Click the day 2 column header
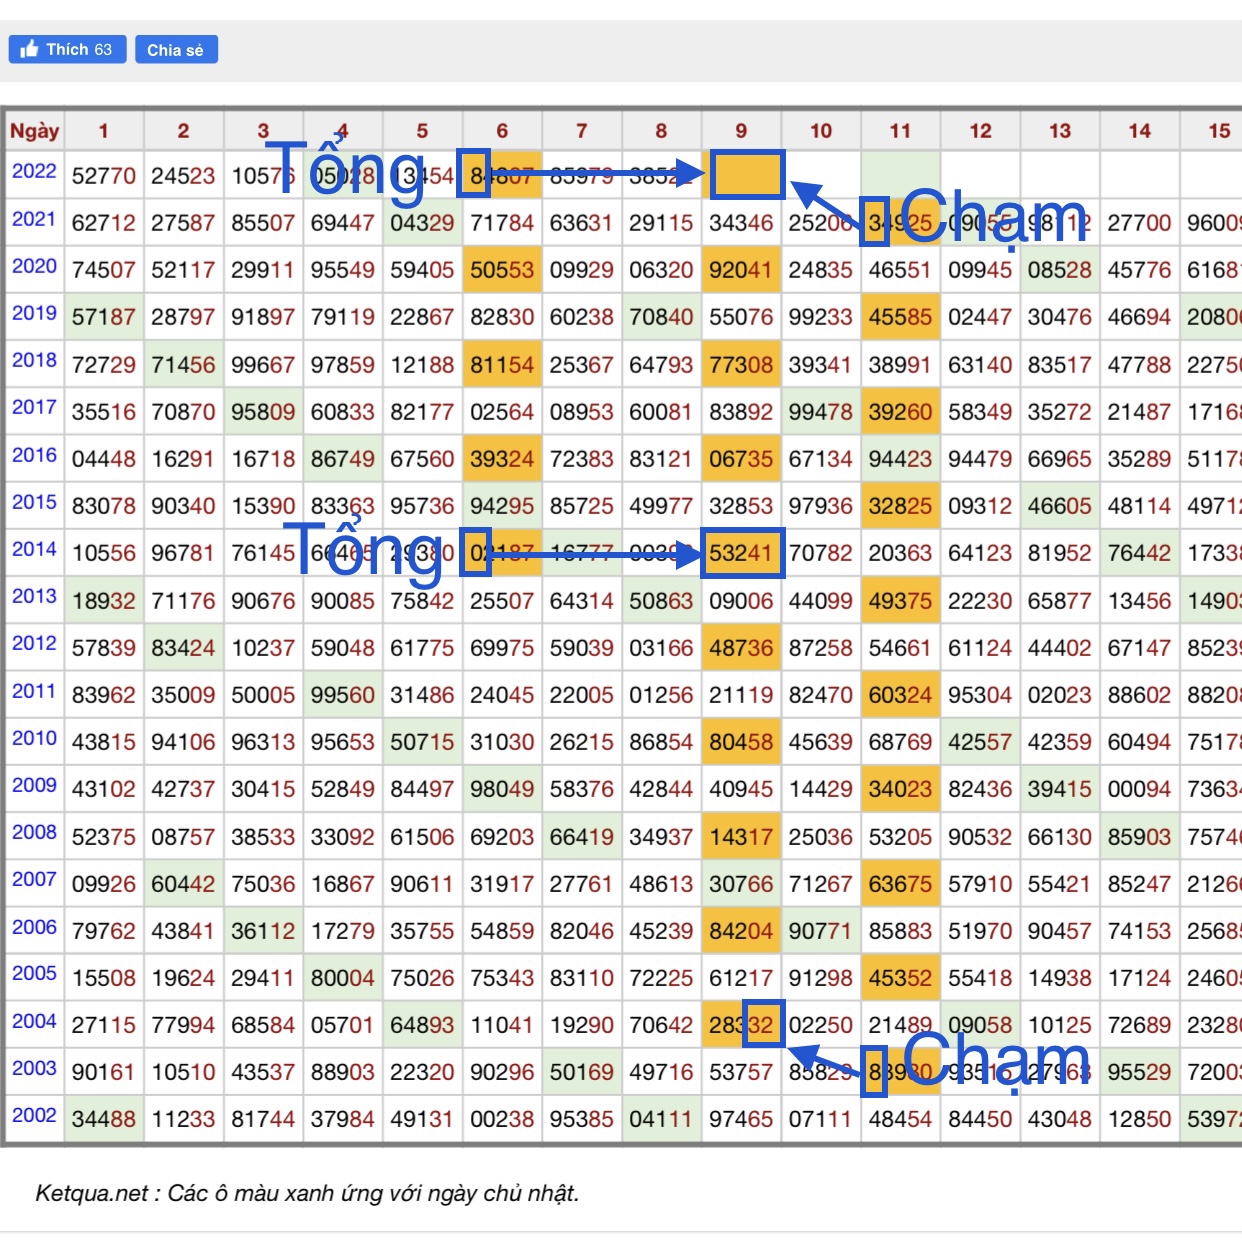This screenshot has width=1242, height=1242. coord(183,131)
